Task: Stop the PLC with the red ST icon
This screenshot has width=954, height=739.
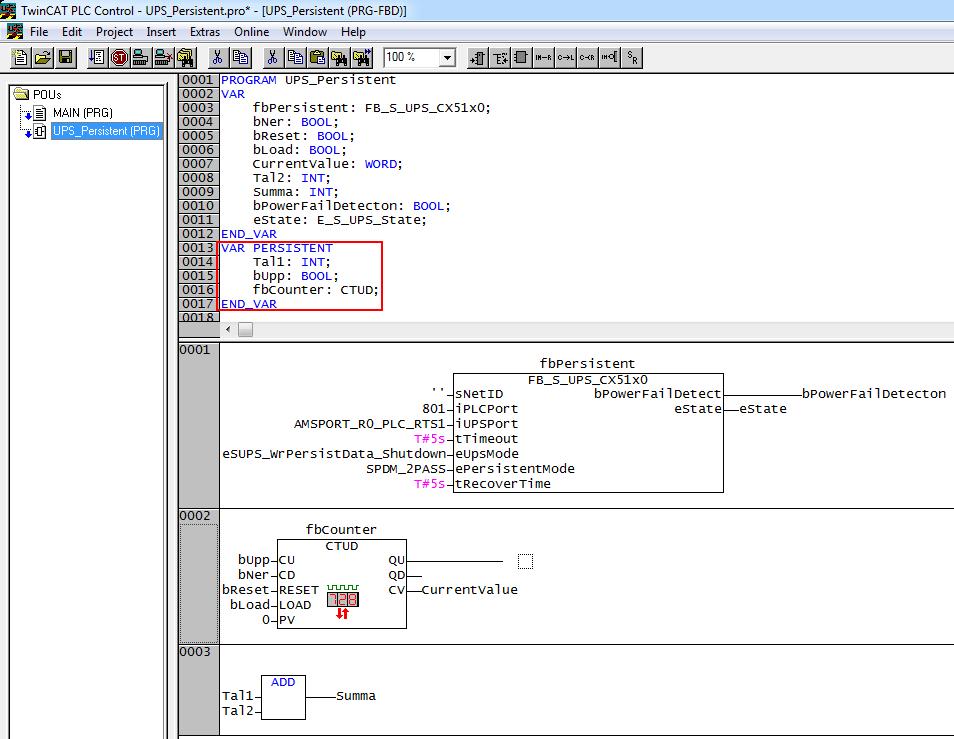Action: coord(119,58)
